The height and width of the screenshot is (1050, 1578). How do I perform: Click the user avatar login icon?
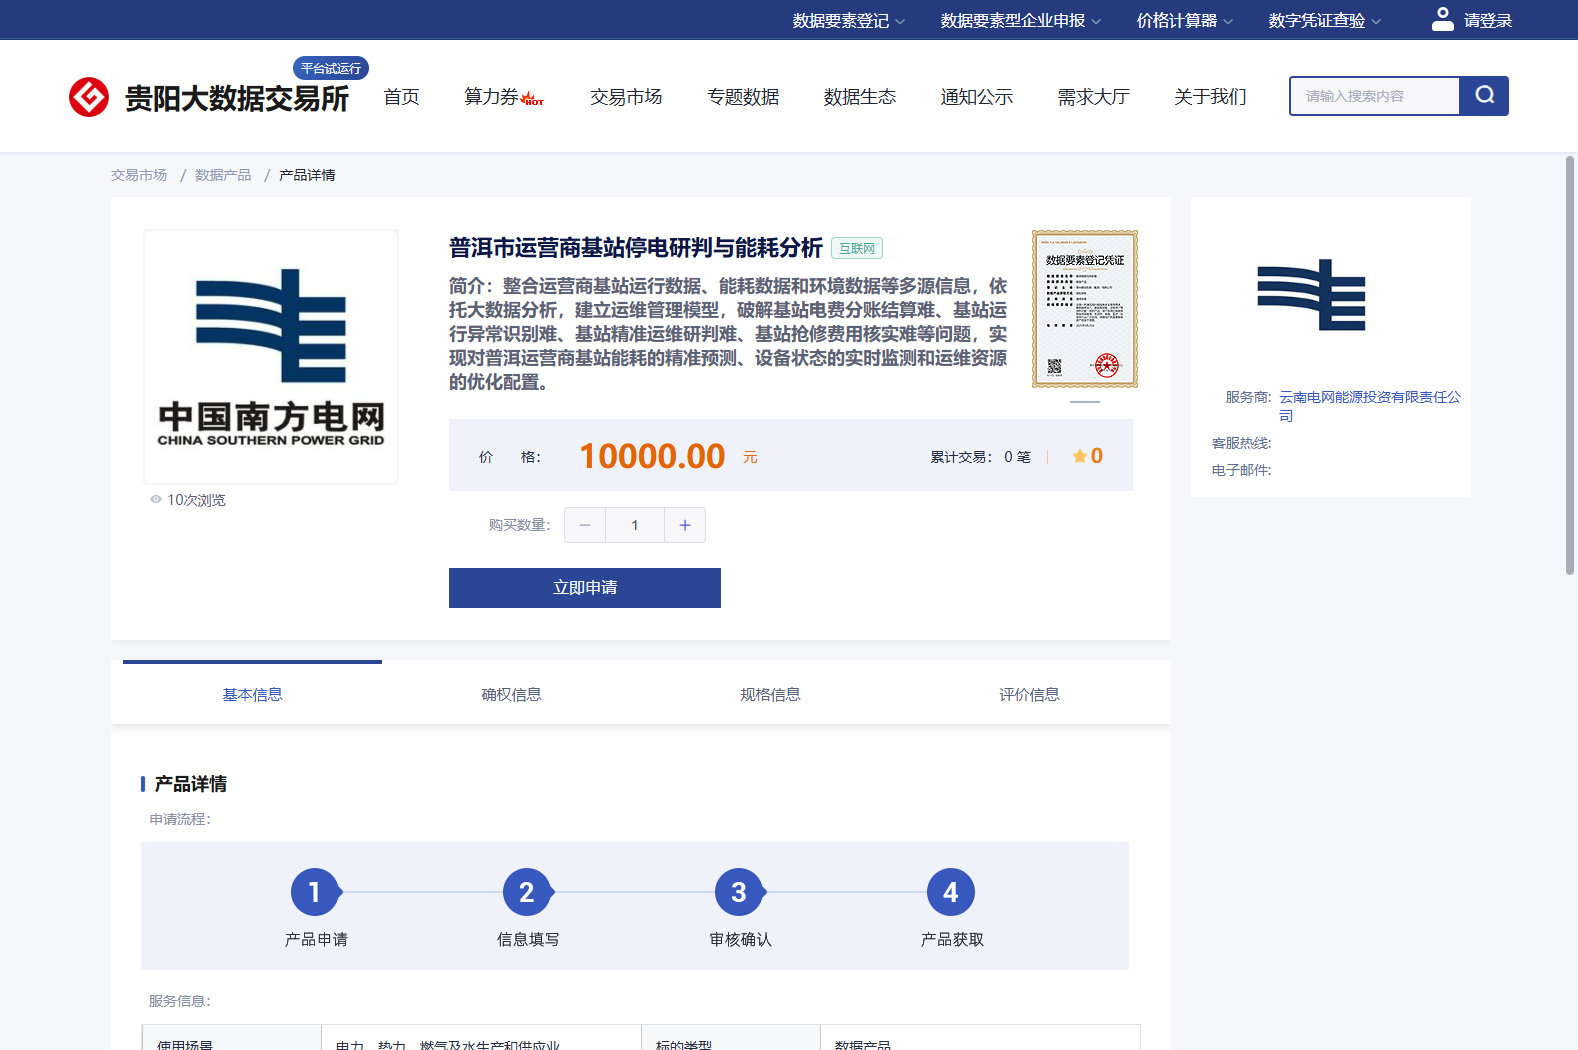click(1442, 19)
